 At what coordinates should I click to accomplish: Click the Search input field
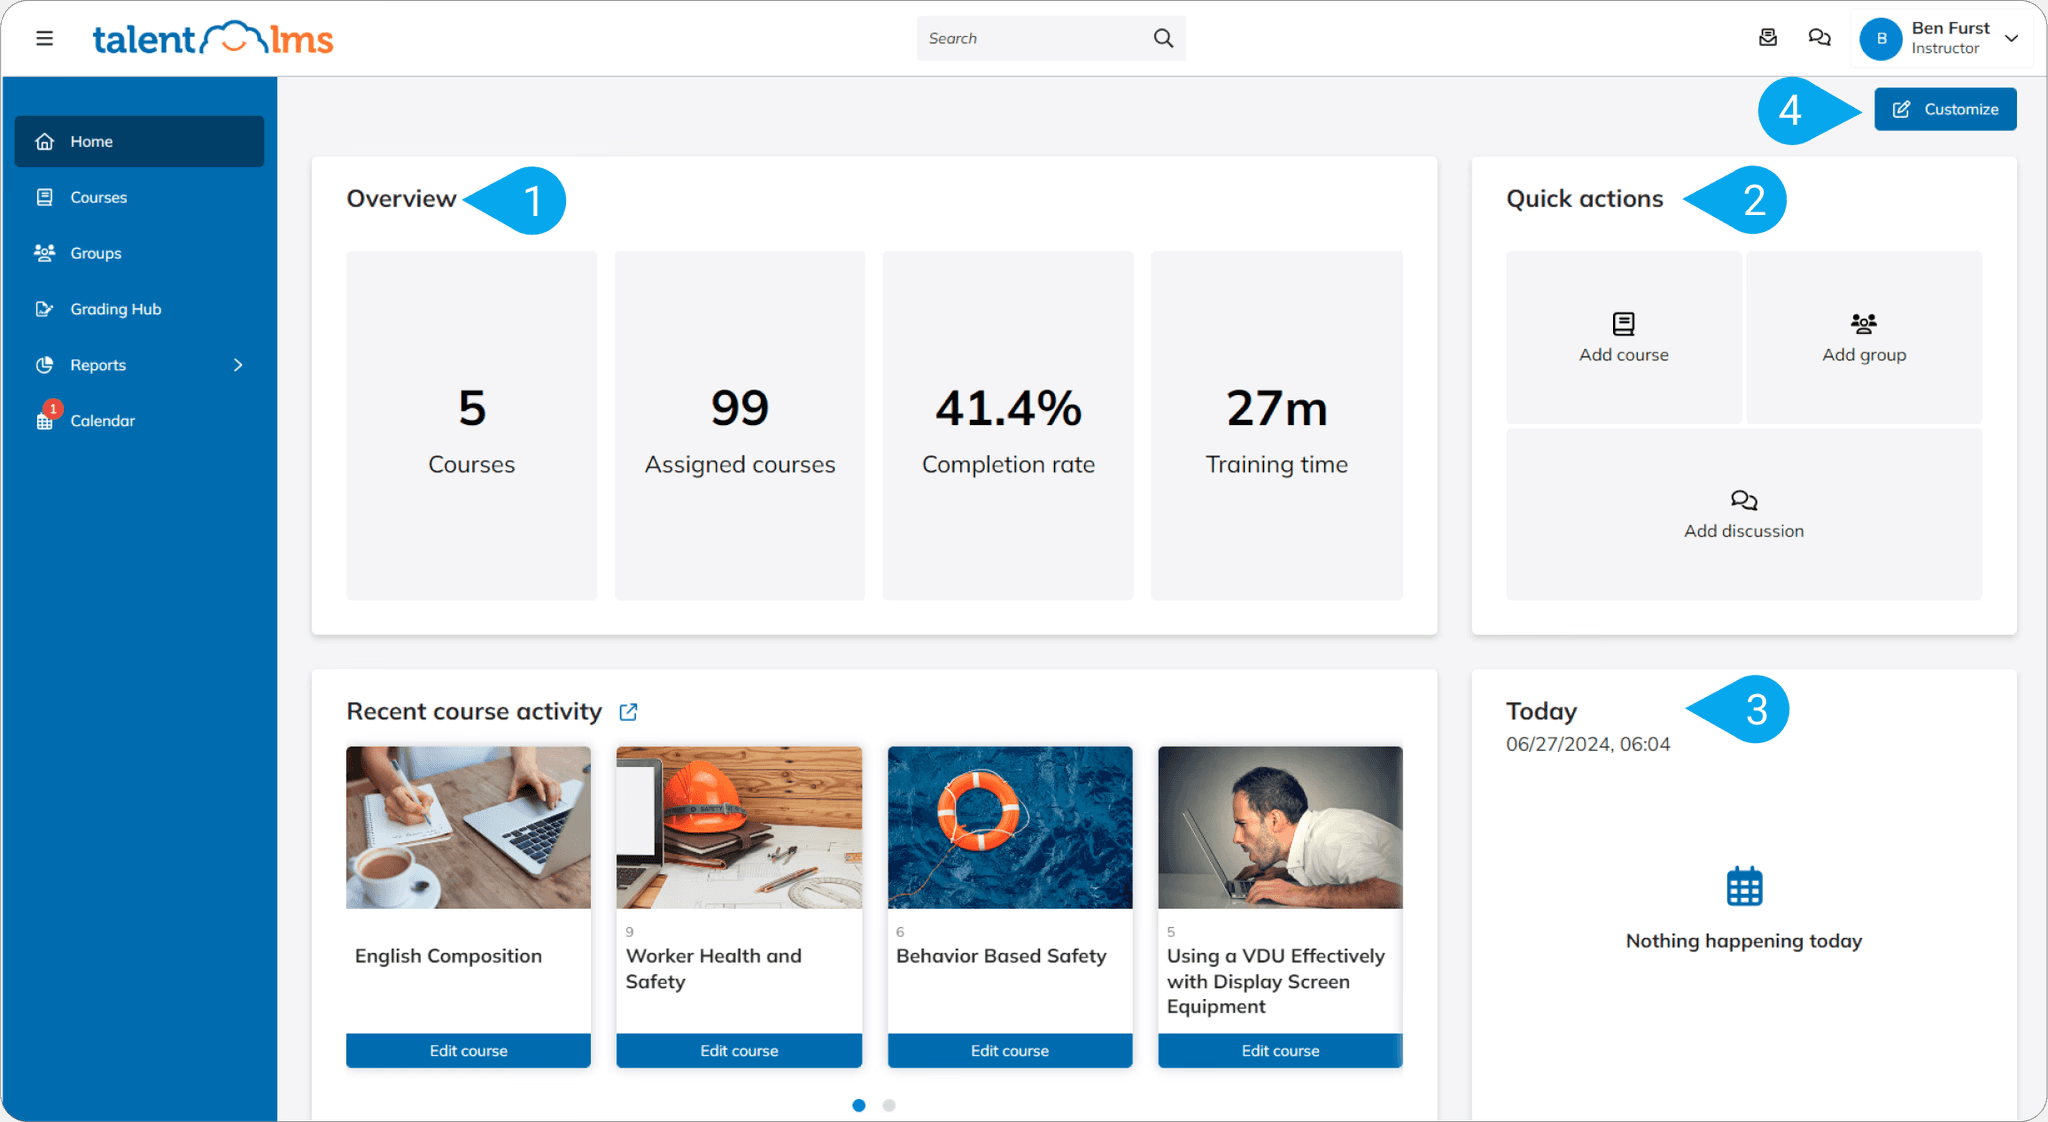pos(1030,38)
